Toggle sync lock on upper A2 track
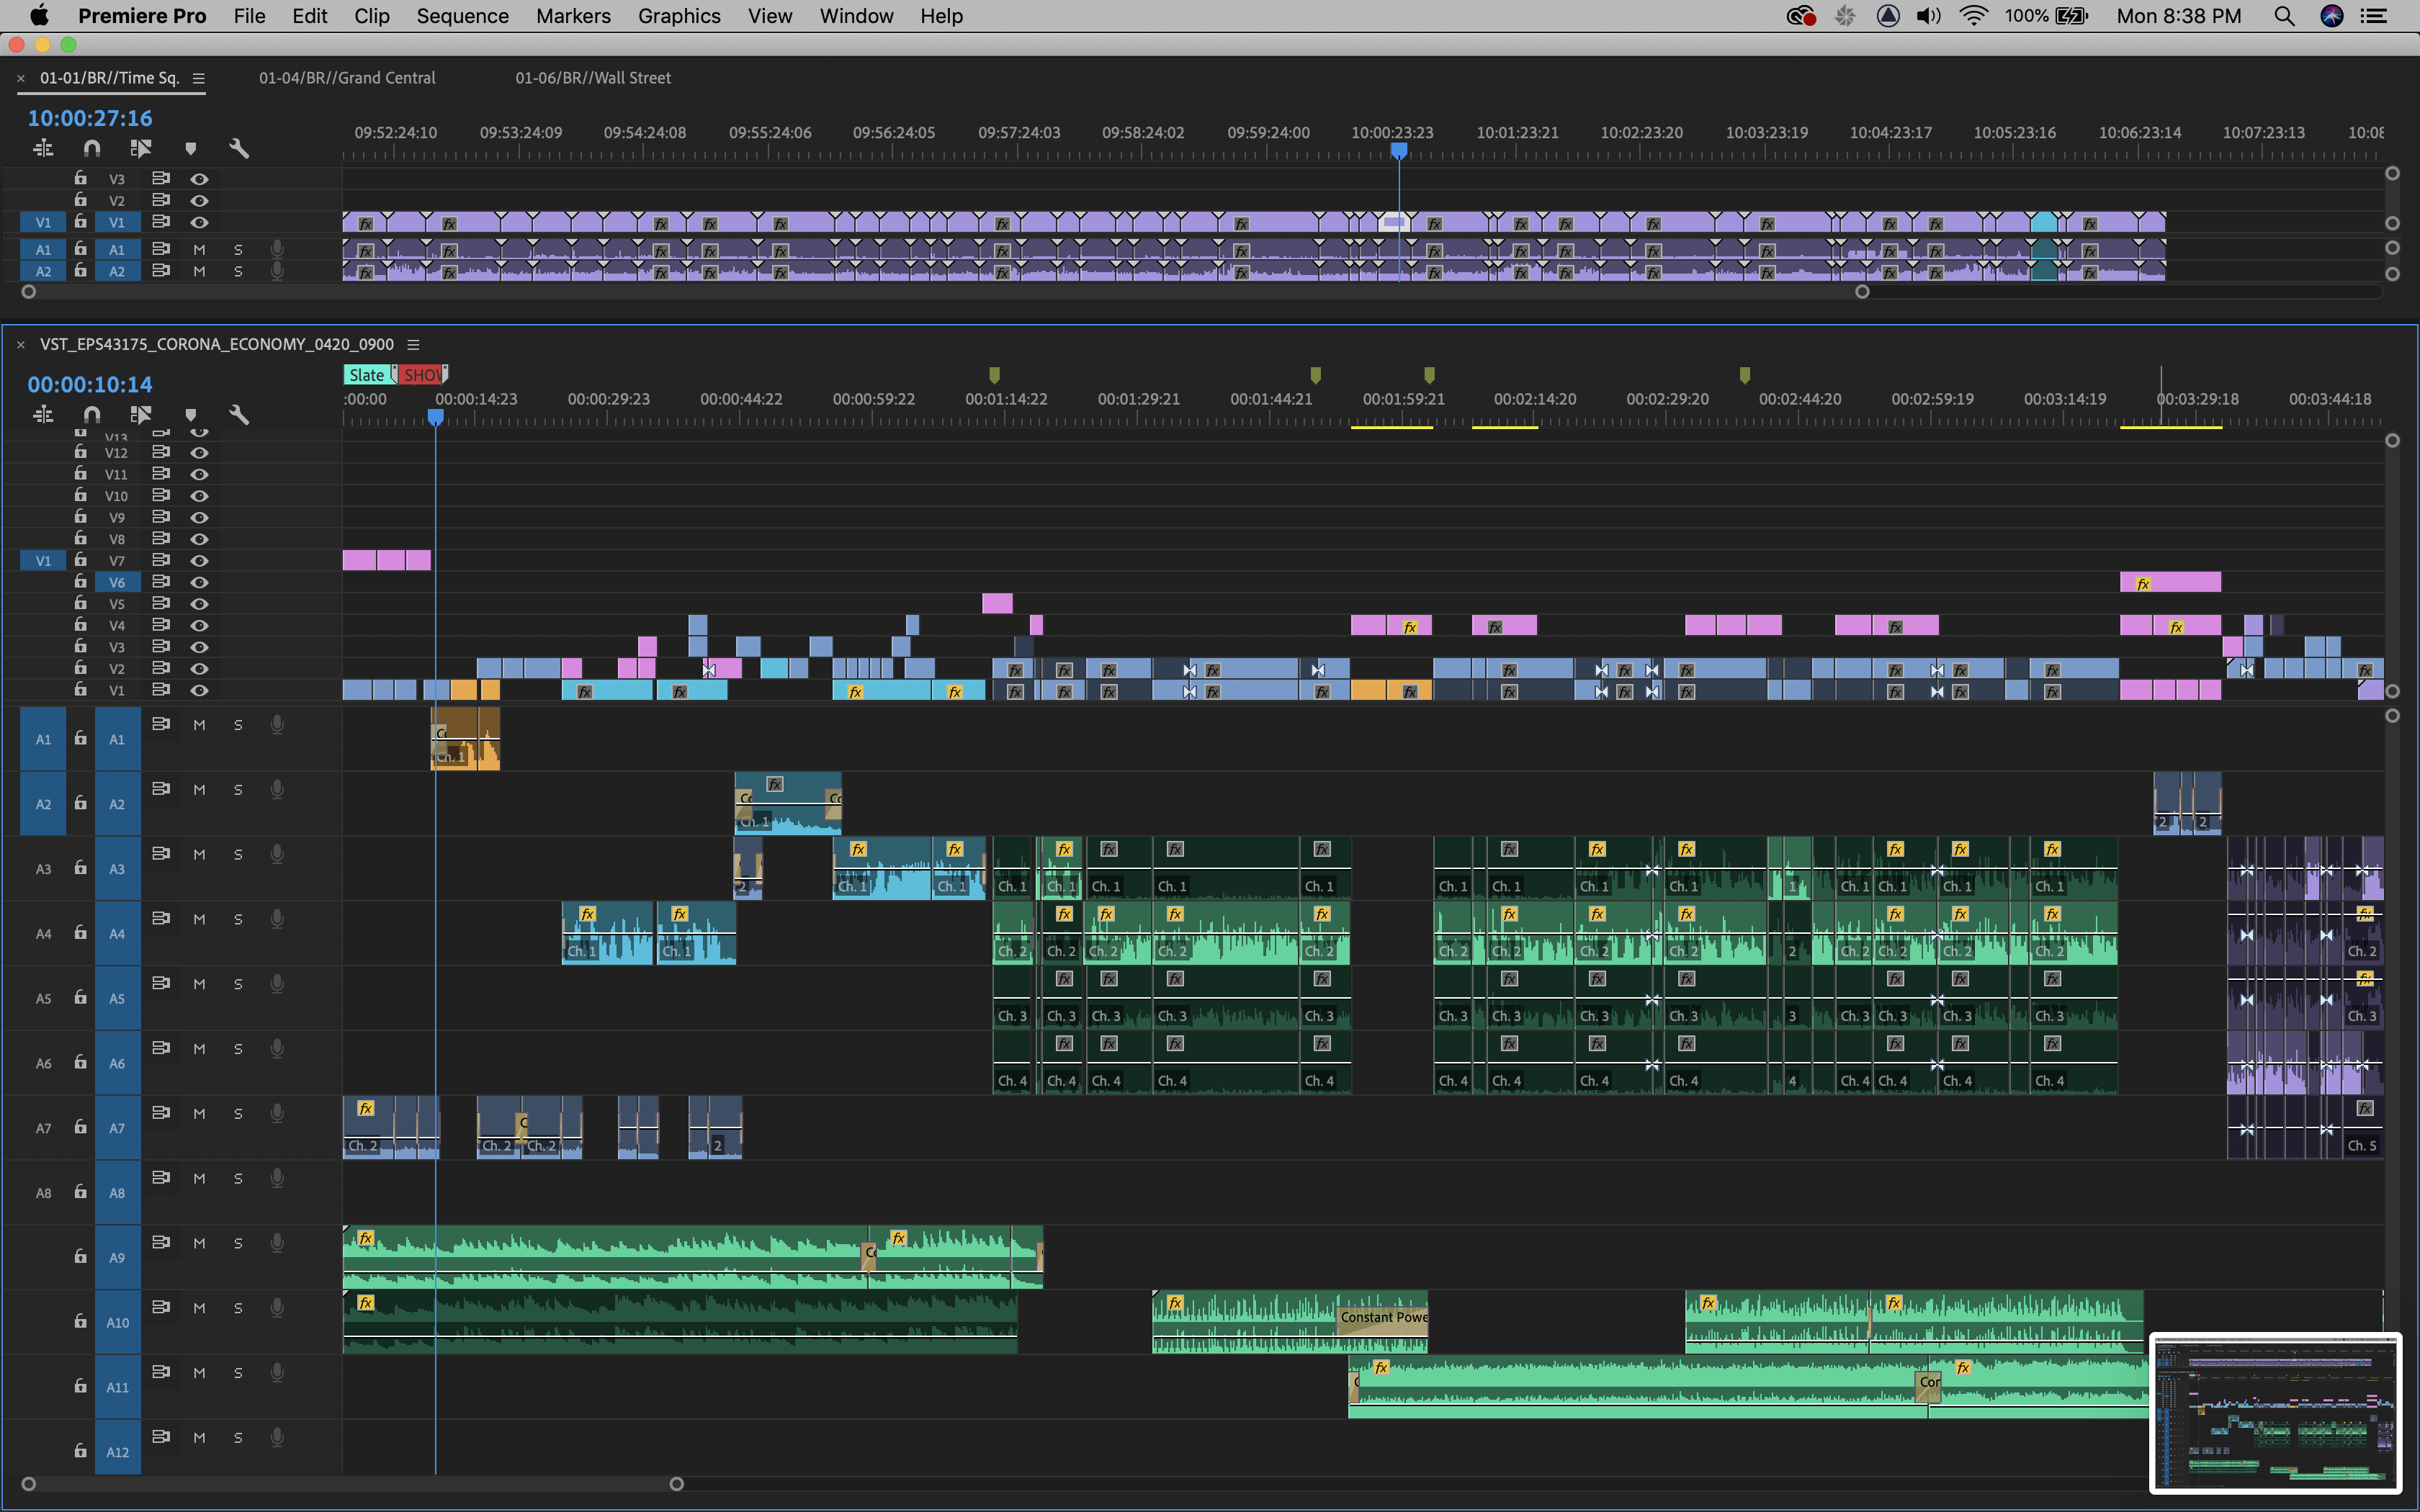This screenshot has width=2420, height=1512. pyautogui.click(x=160, y=271)
